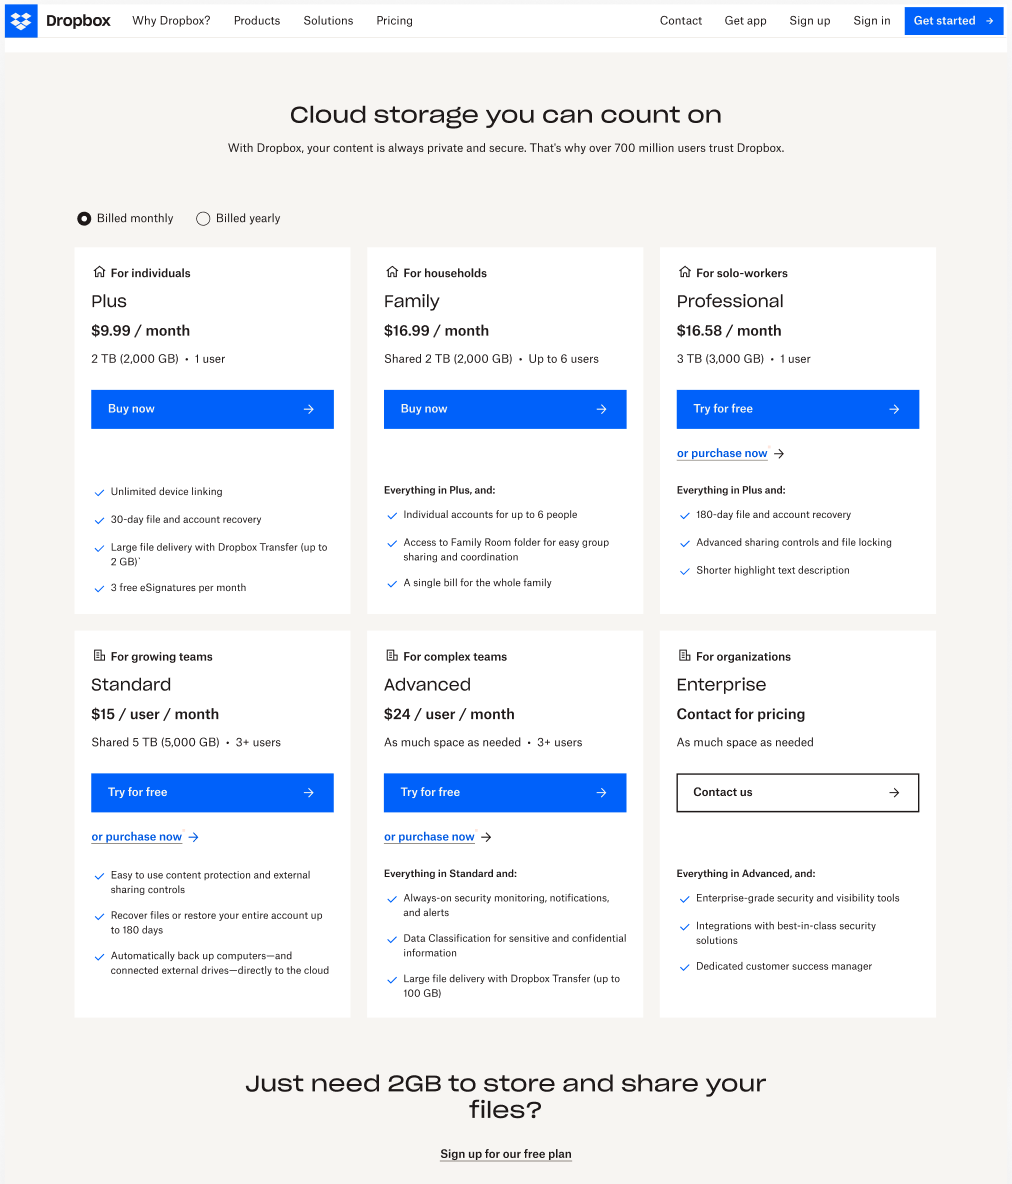
Task: Click arrow icon next to Standard purchase now
Action: coord(193,837)
